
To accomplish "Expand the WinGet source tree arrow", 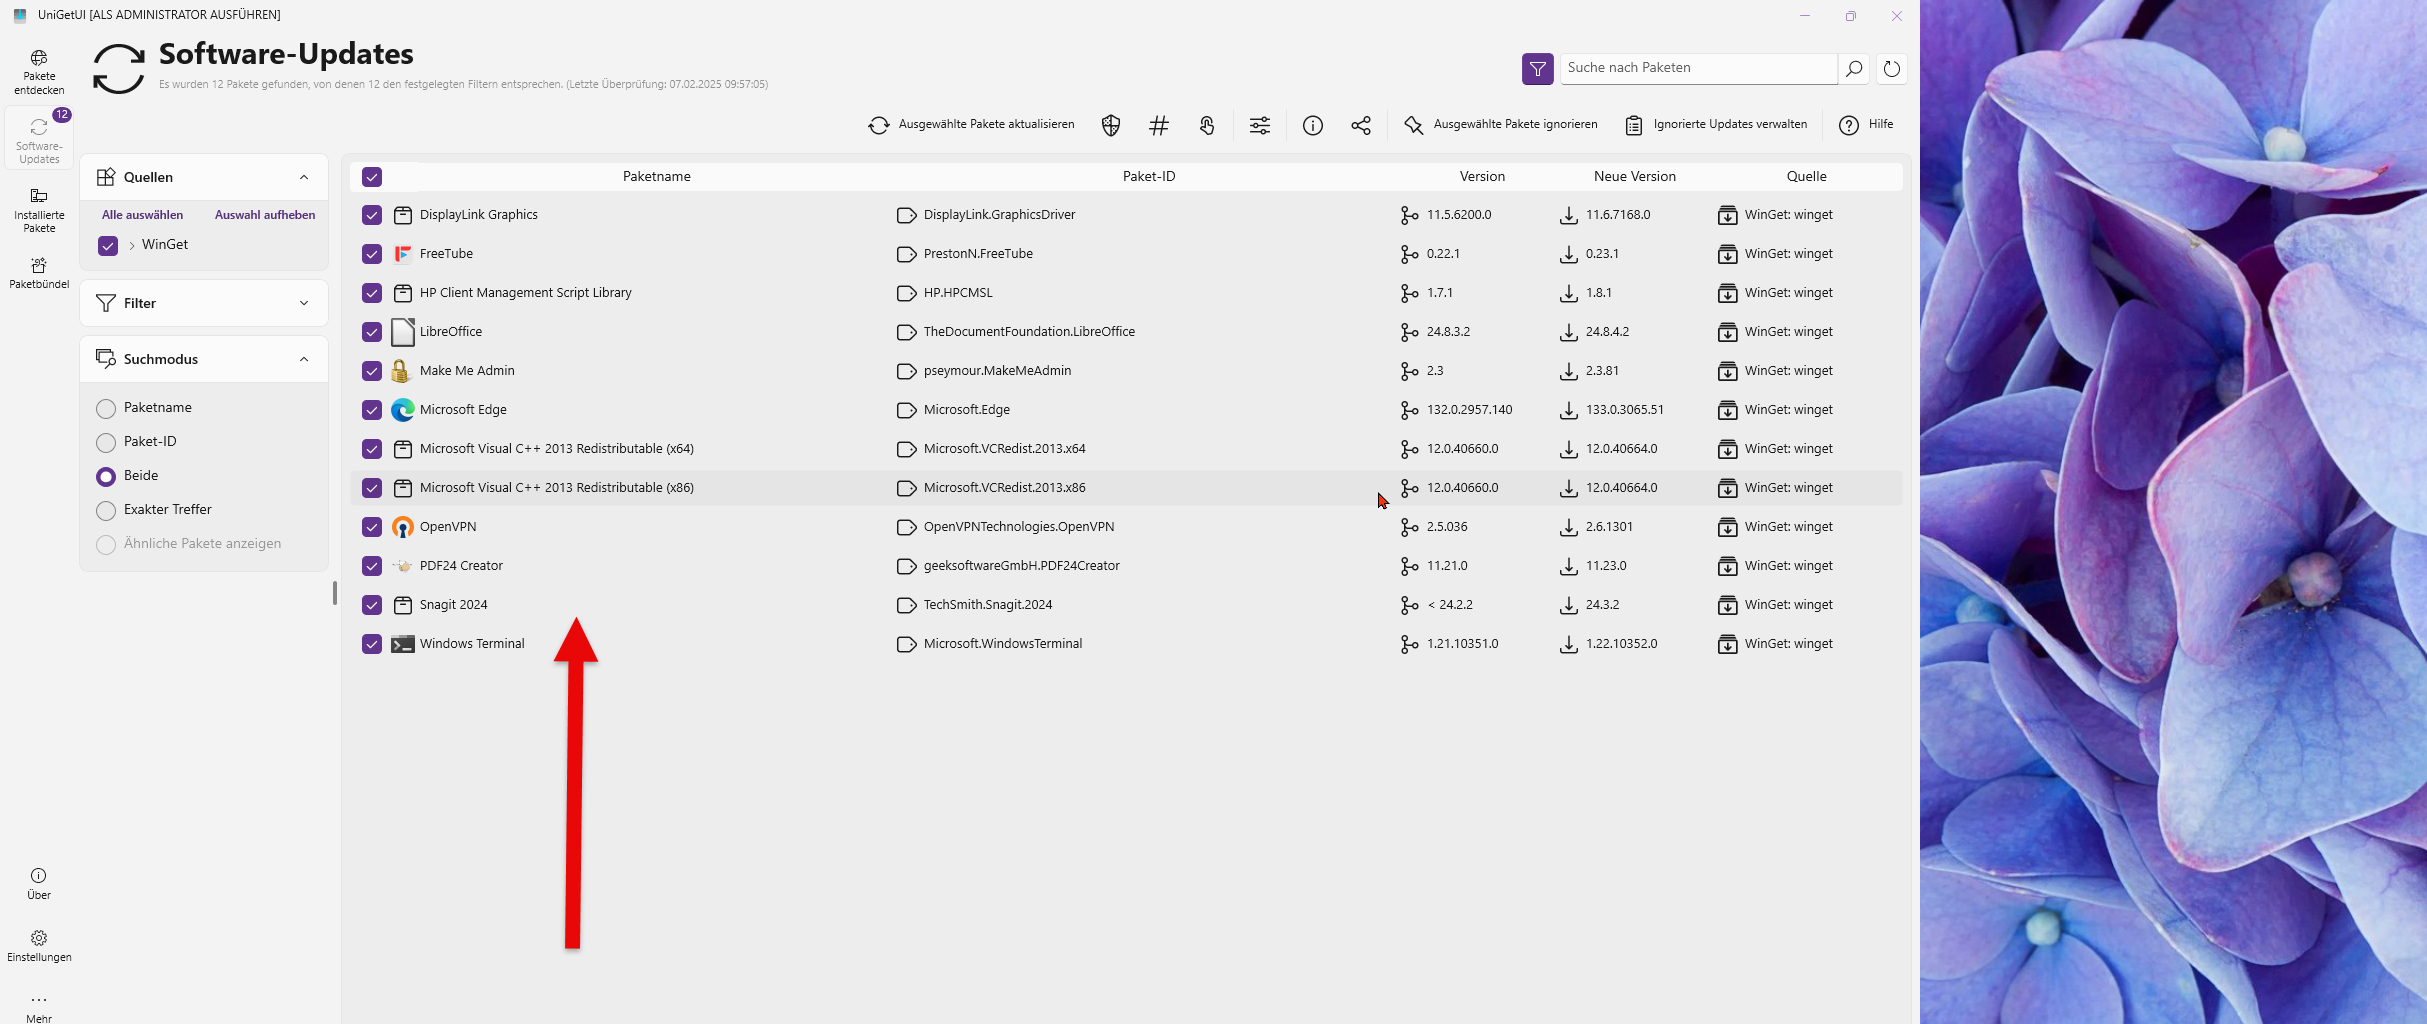I will click(132, 245).
